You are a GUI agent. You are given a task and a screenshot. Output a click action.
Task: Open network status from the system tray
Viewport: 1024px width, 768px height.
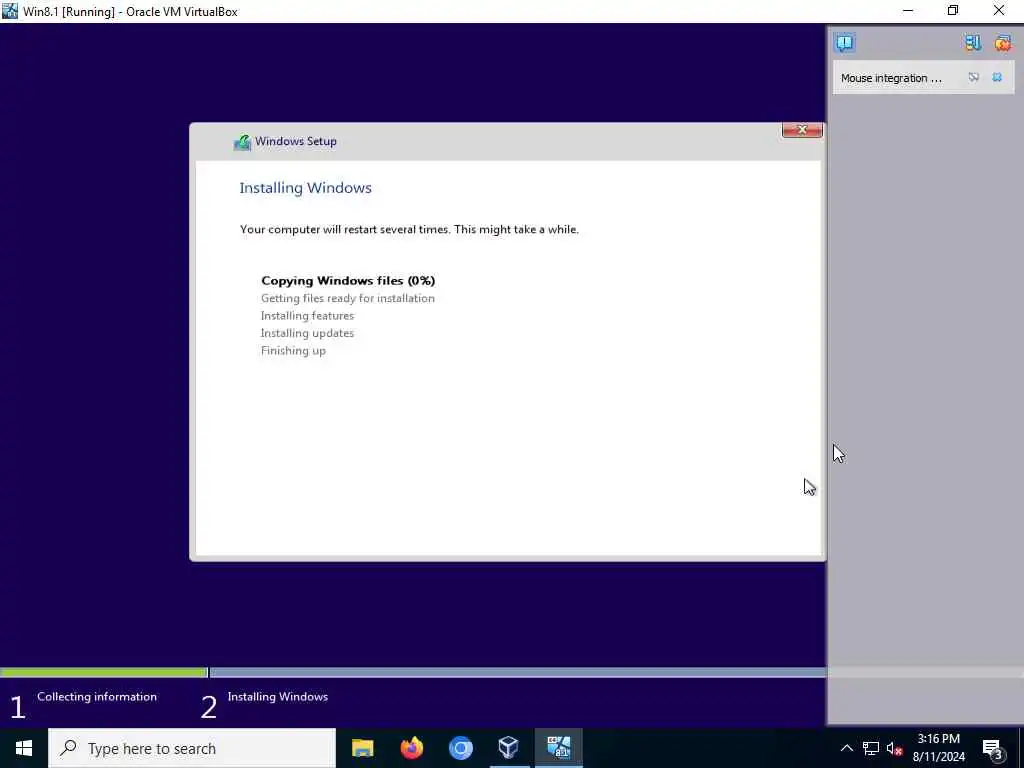[x=871, y=748]
